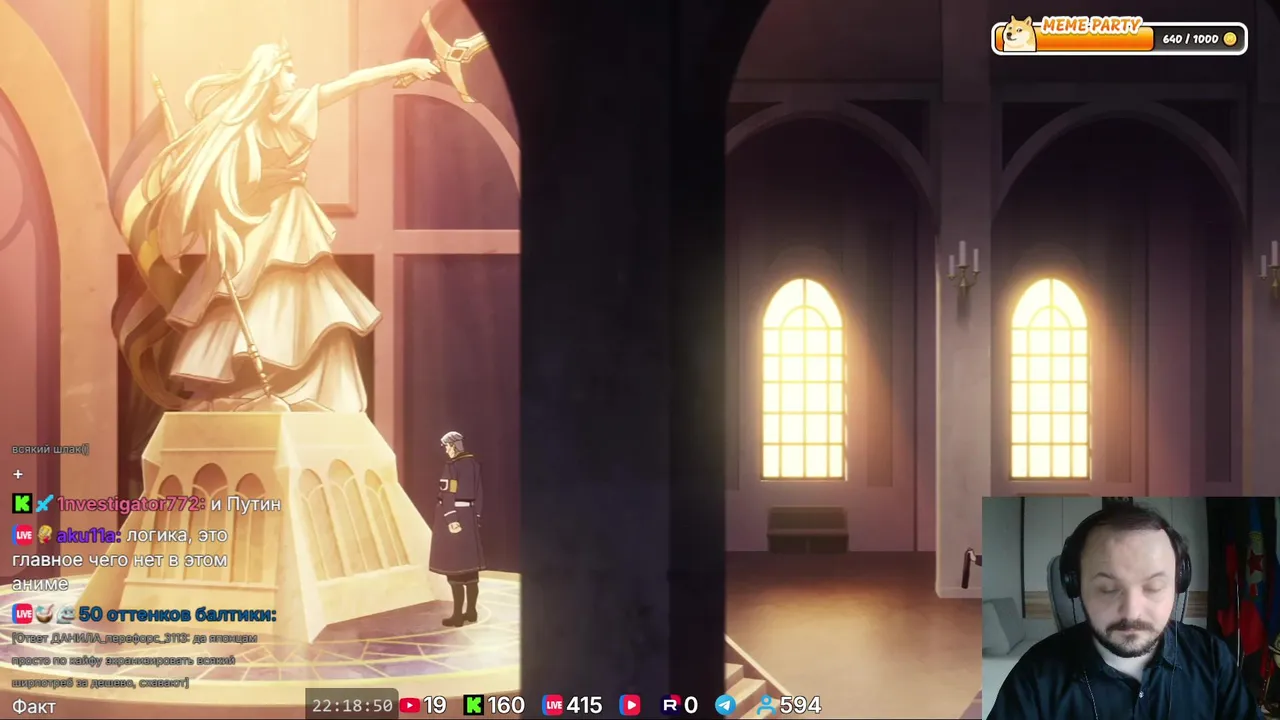The width and height of the screenshot is (1280, 720).
Task: Click aku11a's message about логика
Action: (120, 559)
